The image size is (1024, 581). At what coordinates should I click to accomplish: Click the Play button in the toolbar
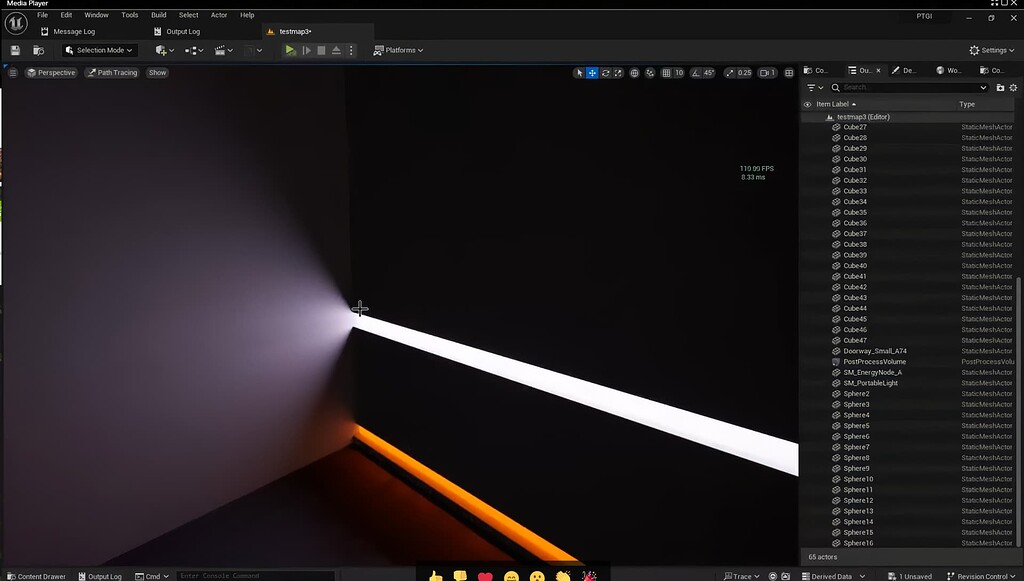point(290,50)
